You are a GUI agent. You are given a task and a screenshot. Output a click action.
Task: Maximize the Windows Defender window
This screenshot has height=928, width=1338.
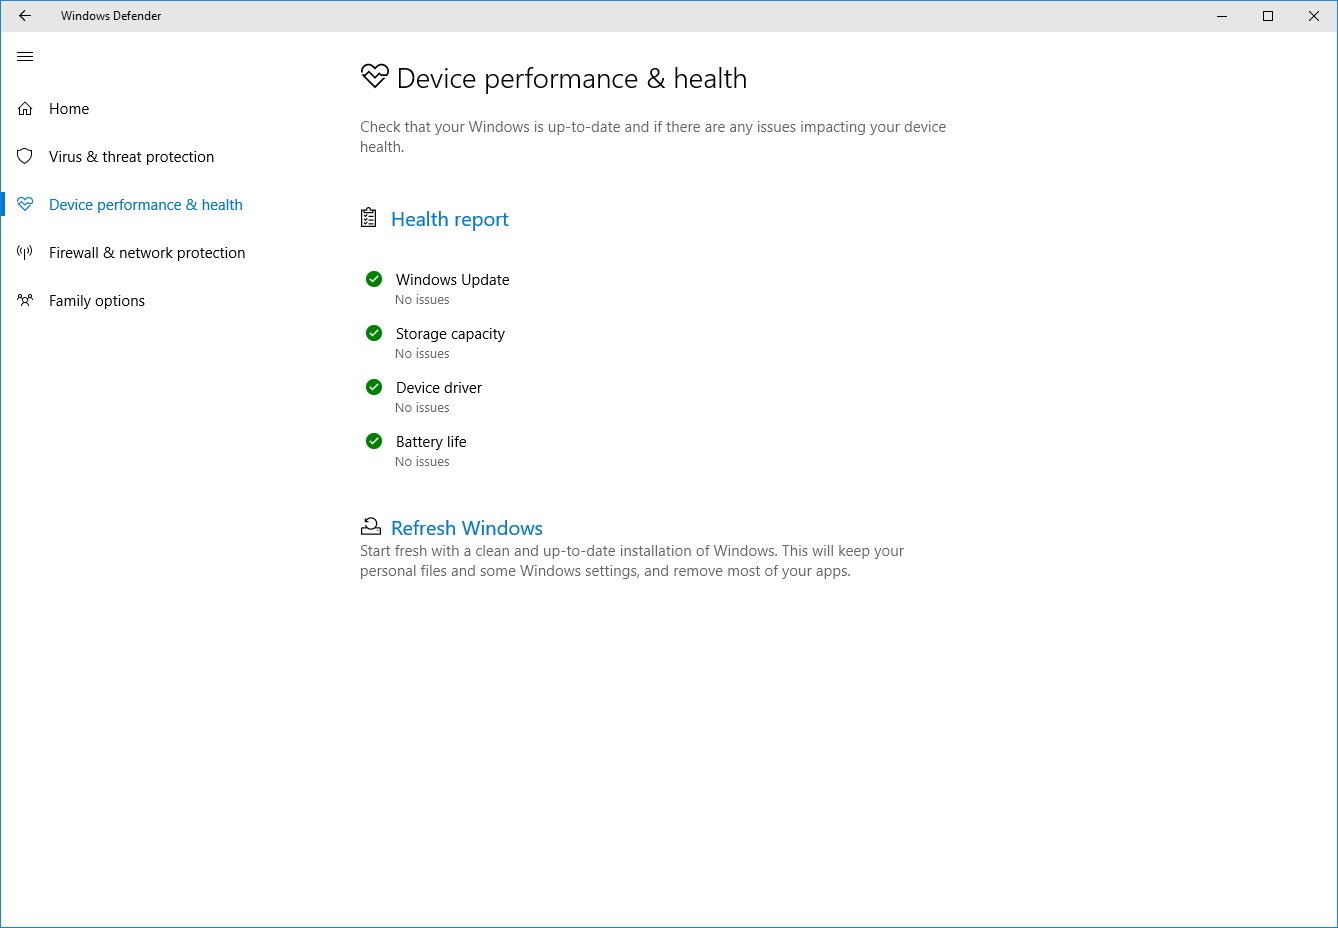point(1268,16)
